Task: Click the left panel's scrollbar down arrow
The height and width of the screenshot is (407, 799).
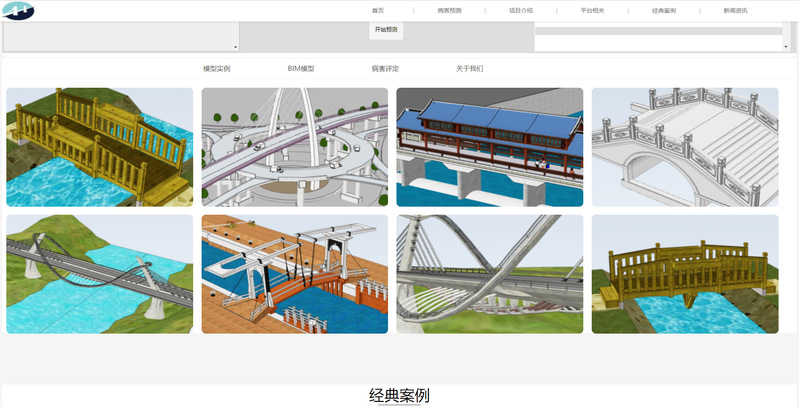Action: 236,47
